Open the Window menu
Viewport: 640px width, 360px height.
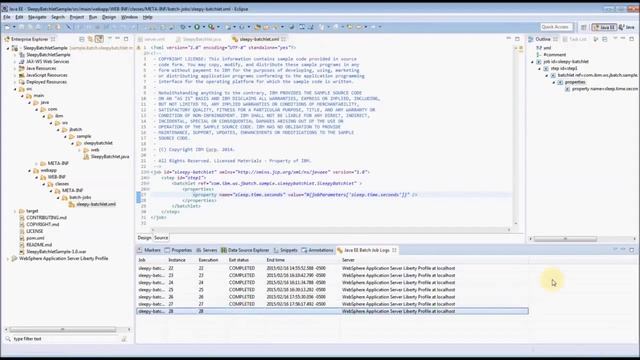click(129, 17)
